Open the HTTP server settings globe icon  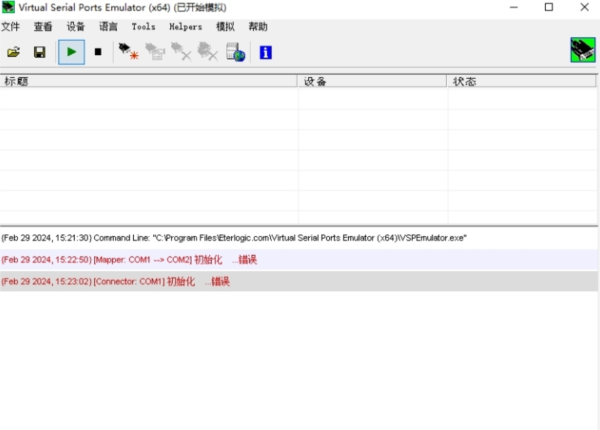tap(235, 52)
